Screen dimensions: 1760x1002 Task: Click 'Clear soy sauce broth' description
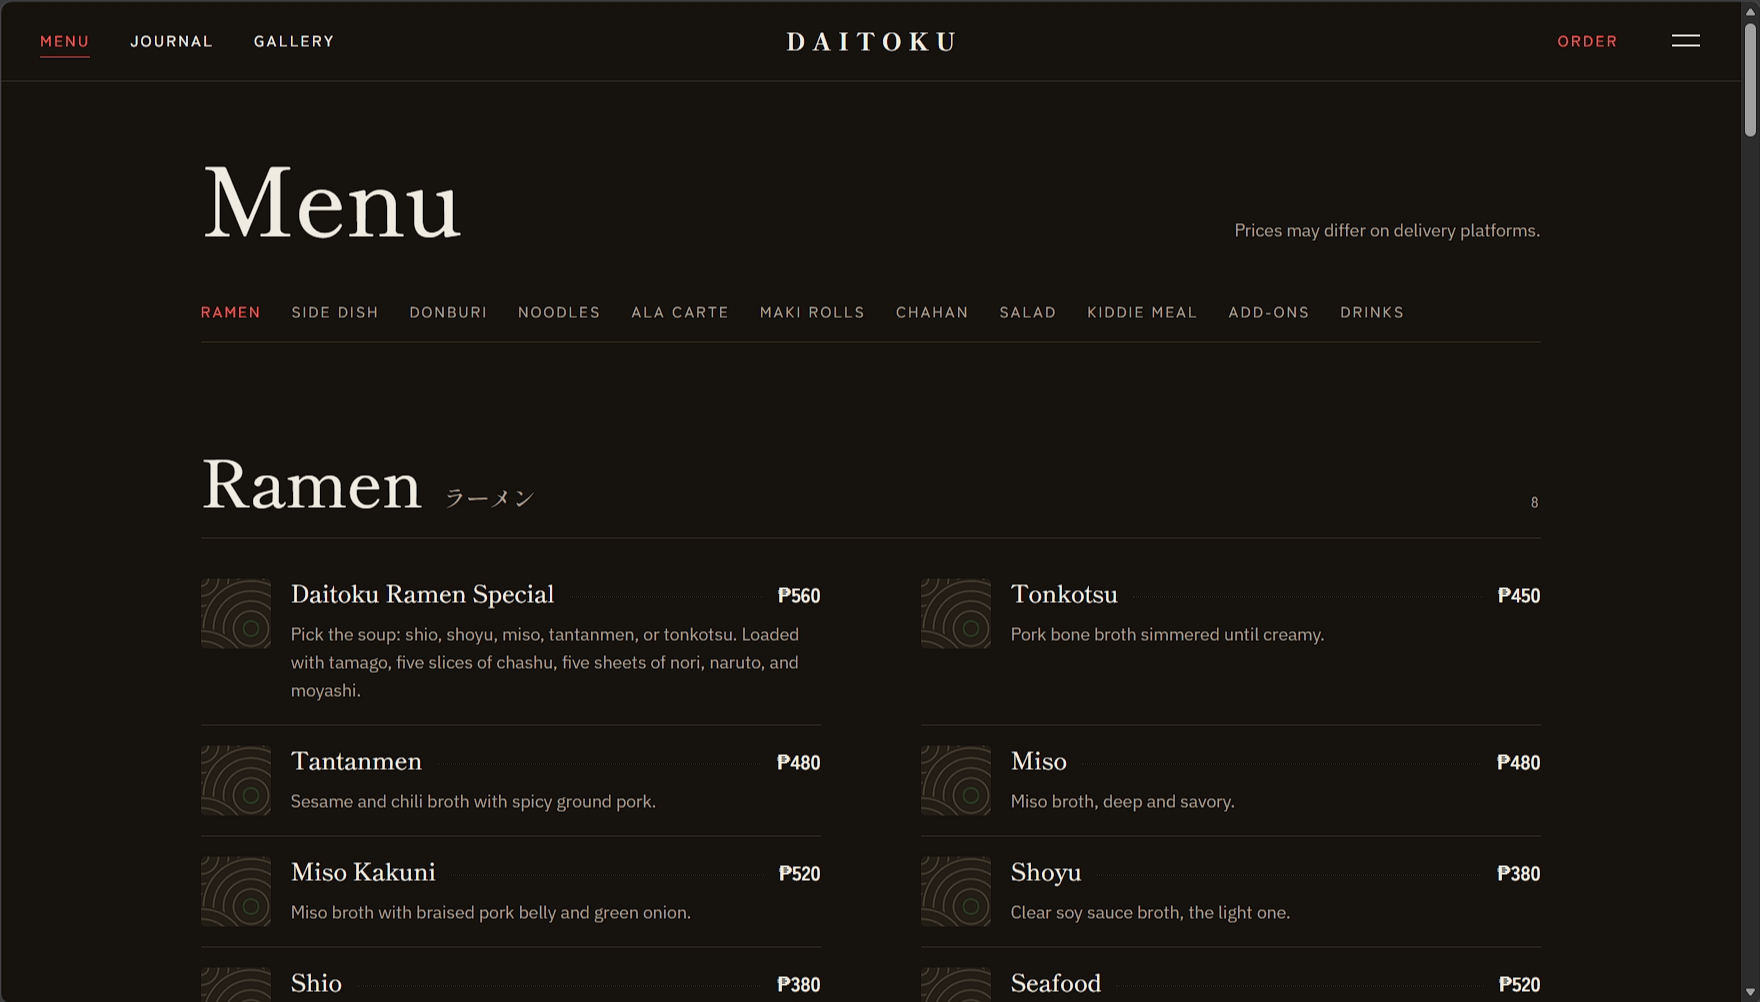click(1150, 912)
